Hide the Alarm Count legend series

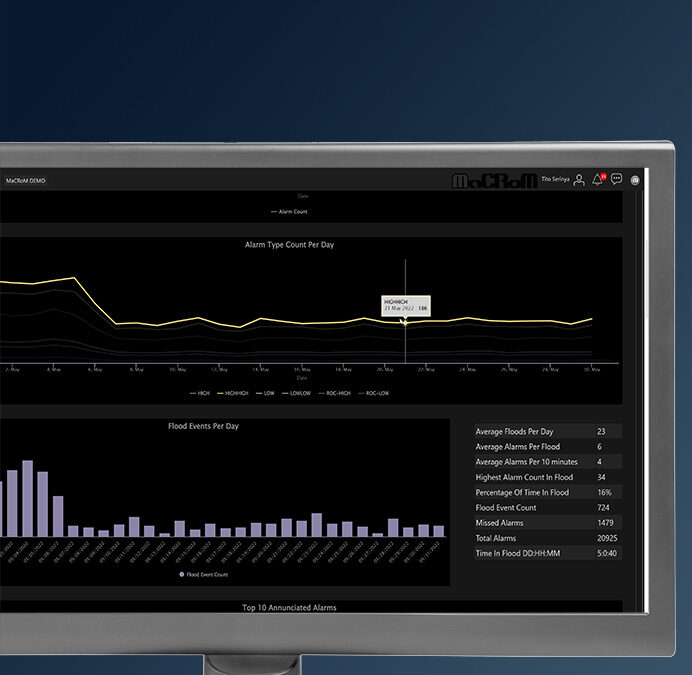(x=289, y=212)
